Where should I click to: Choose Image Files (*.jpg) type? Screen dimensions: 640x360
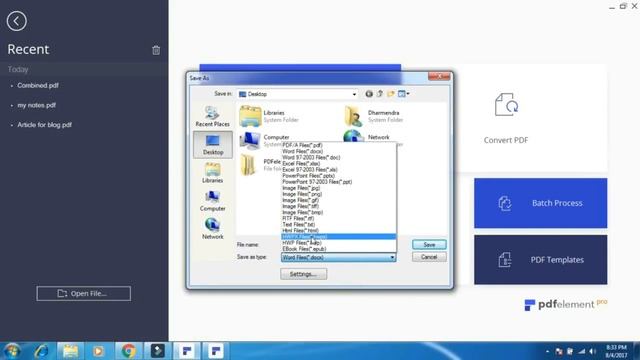pos(339,188)
